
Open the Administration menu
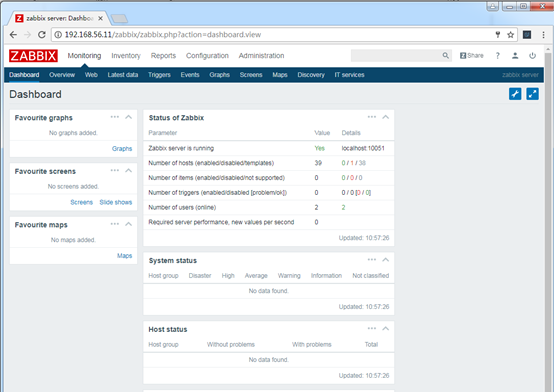tap(261, 55)
